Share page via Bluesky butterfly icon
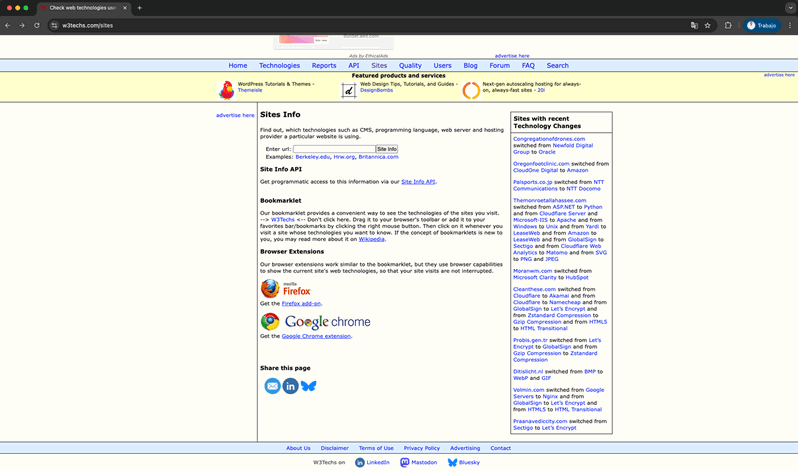Screen dimensions: 798x471 (x=308, y=386)
